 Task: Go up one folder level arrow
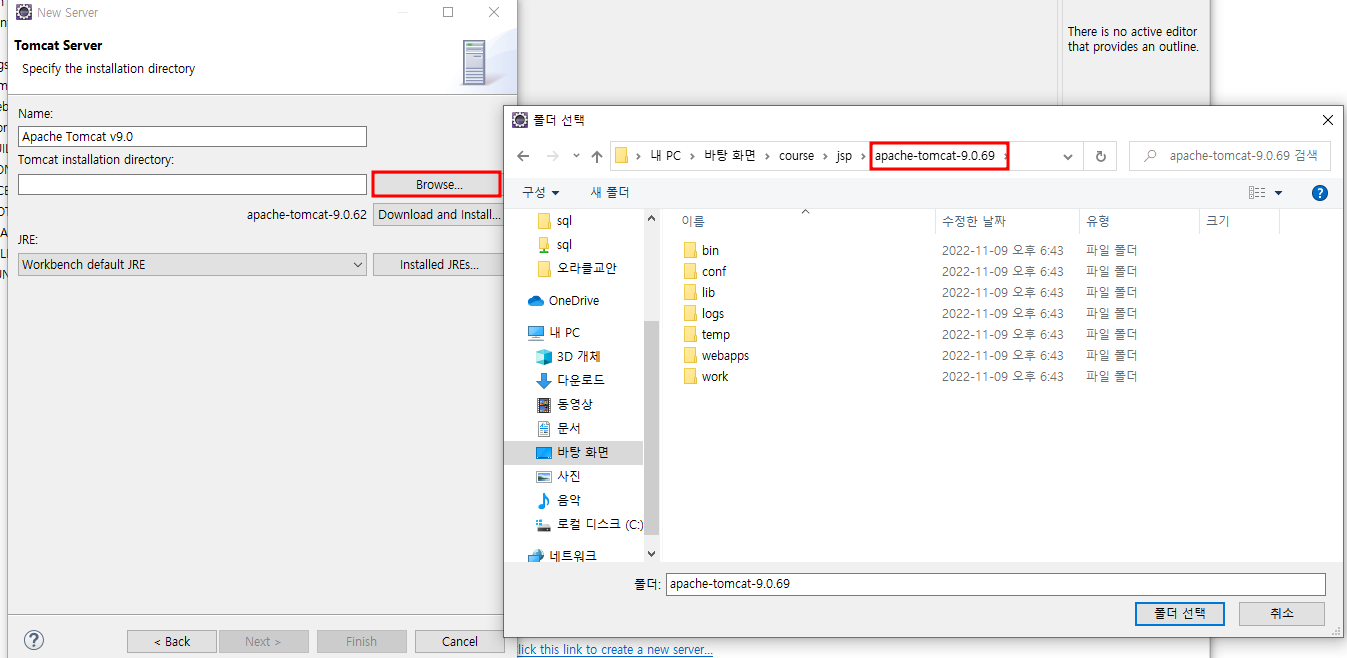597,156
